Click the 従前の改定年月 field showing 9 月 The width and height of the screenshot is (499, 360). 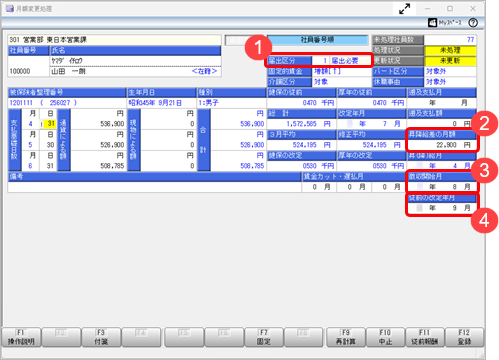[x=442, y=208]
